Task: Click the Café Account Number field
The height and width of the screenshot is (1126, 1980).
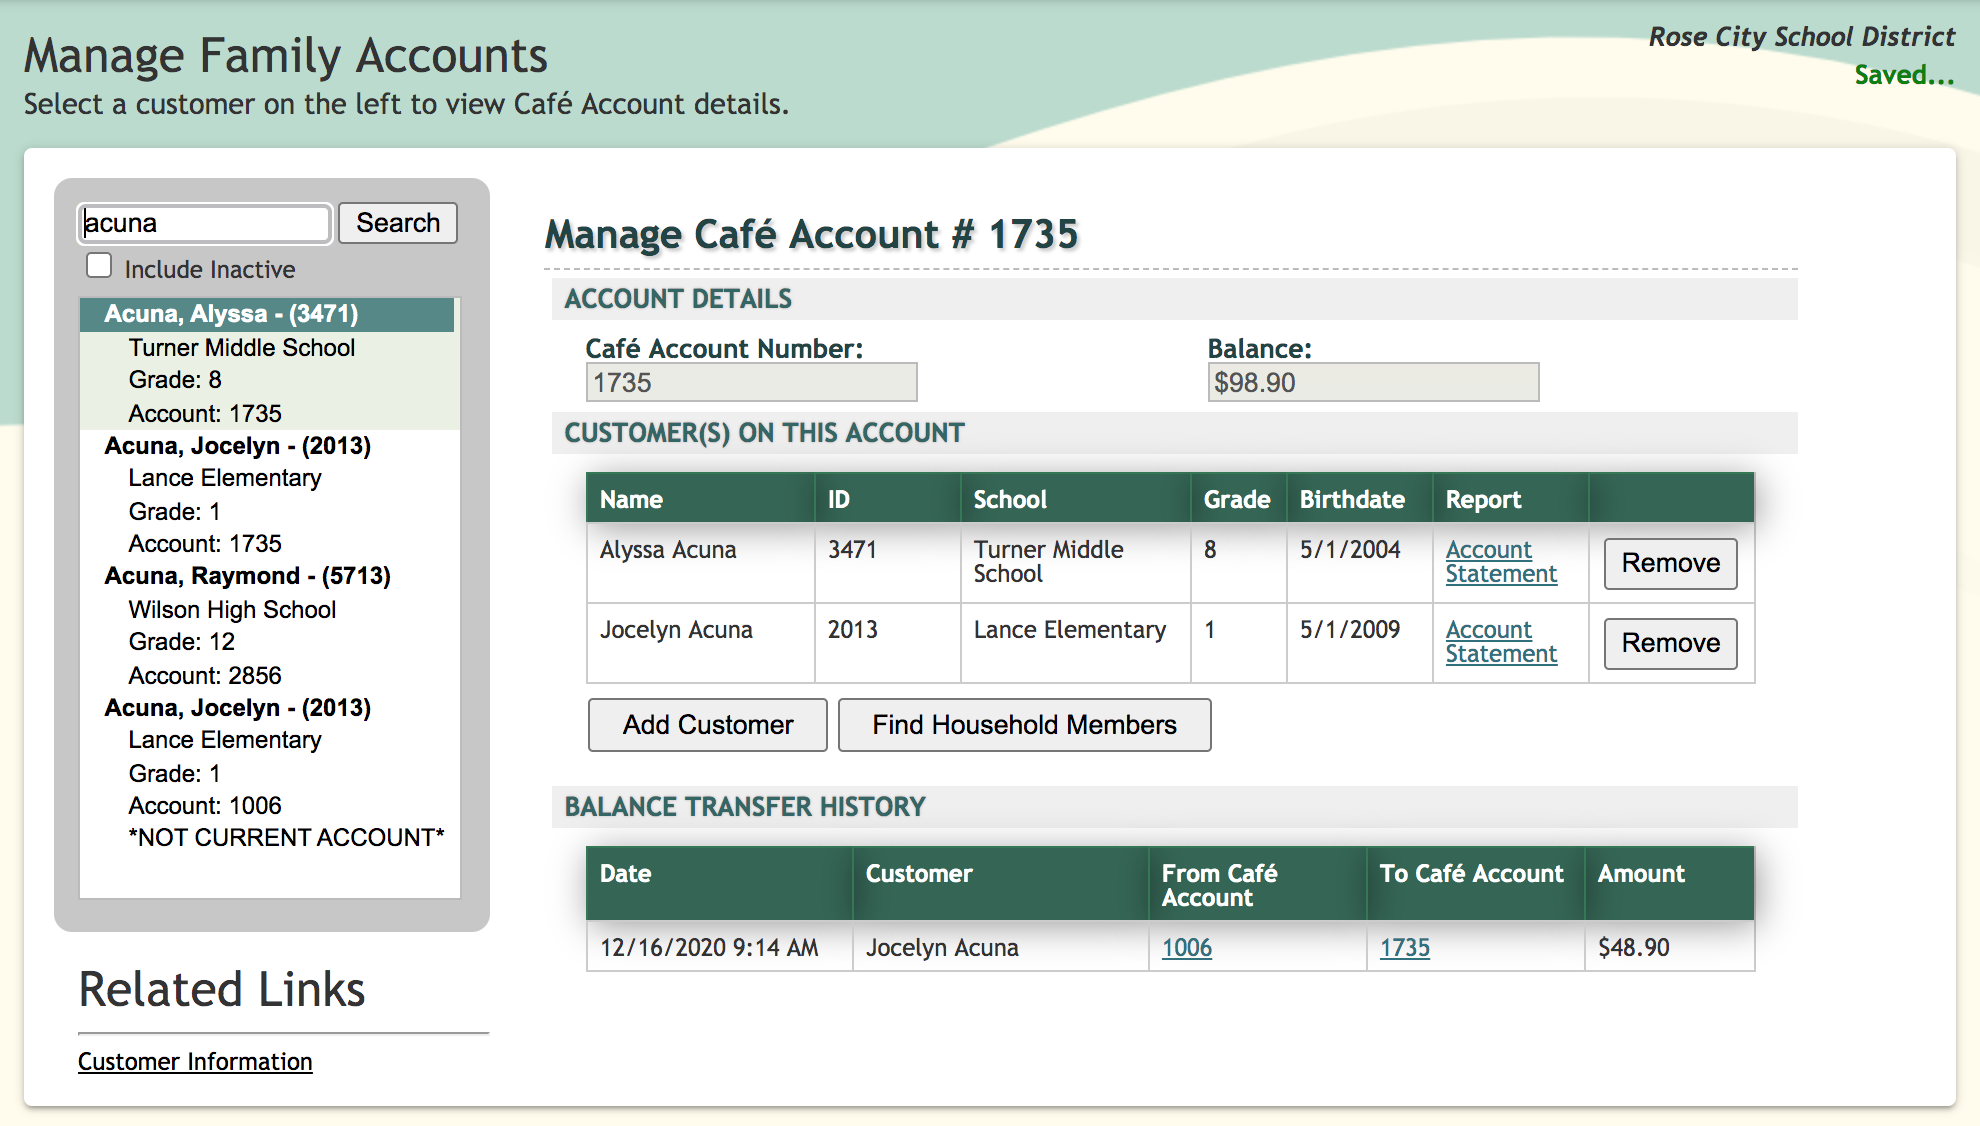Action: click(x=750, y=383)
